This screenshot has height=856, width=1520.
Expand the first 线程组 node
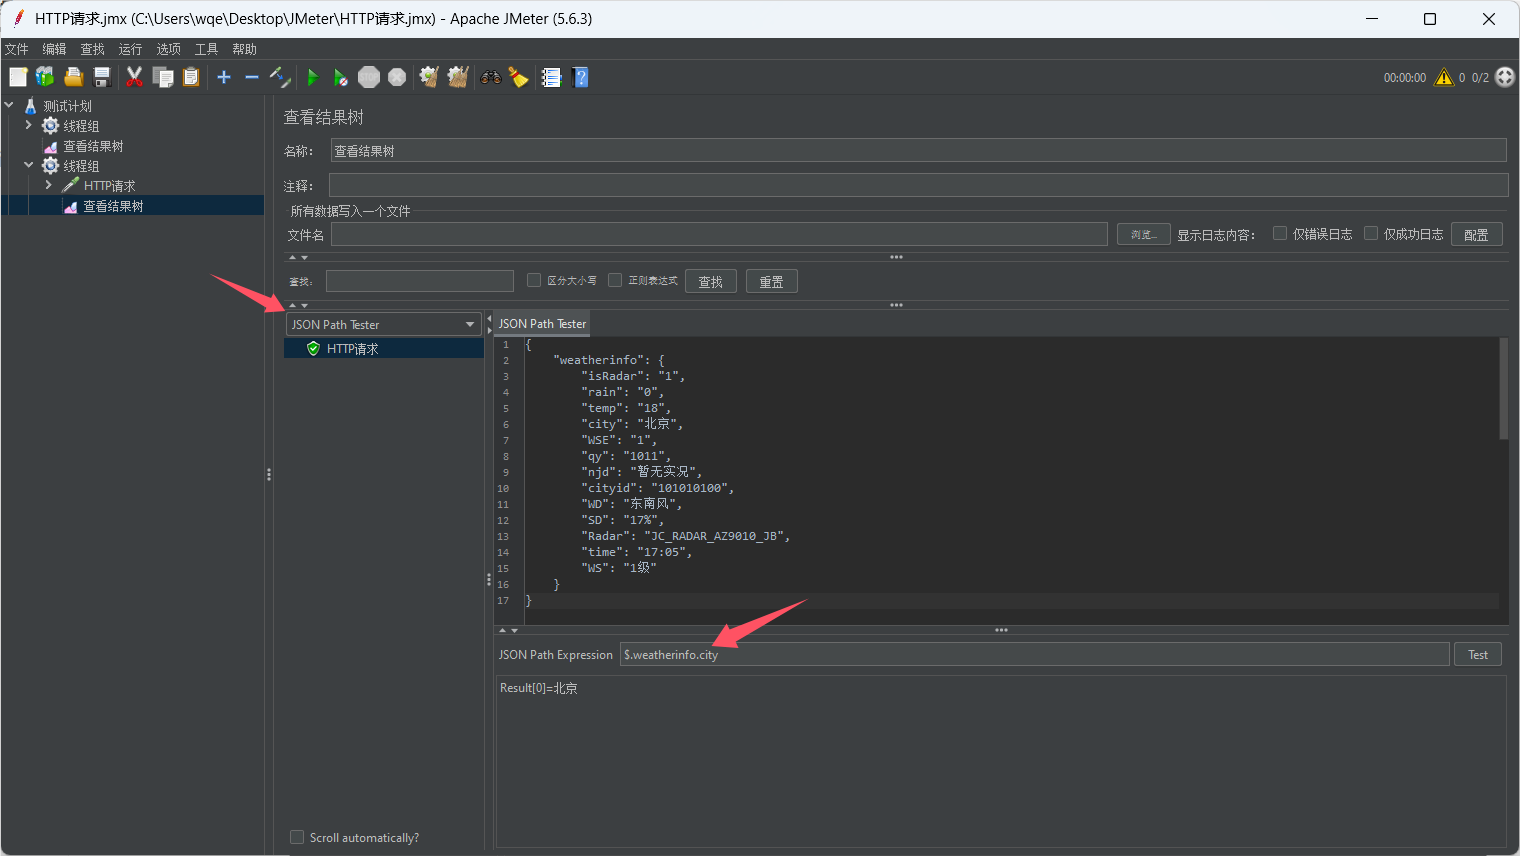(28, 125)
